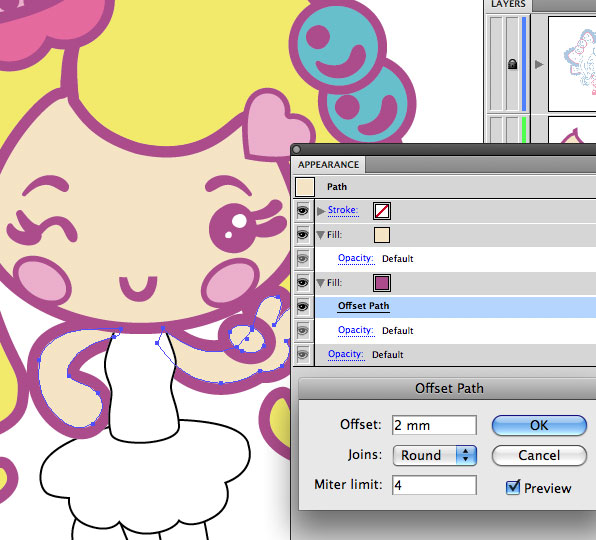Viewport: 596px width, 540px height.
Task: Click the layer lock icon
Action: pos(512,64)
